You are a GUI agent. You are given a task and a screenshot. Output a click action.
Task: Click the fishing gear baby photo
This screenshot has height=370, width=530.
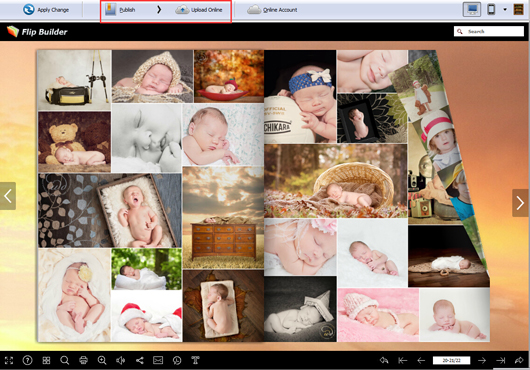point(74,80)
